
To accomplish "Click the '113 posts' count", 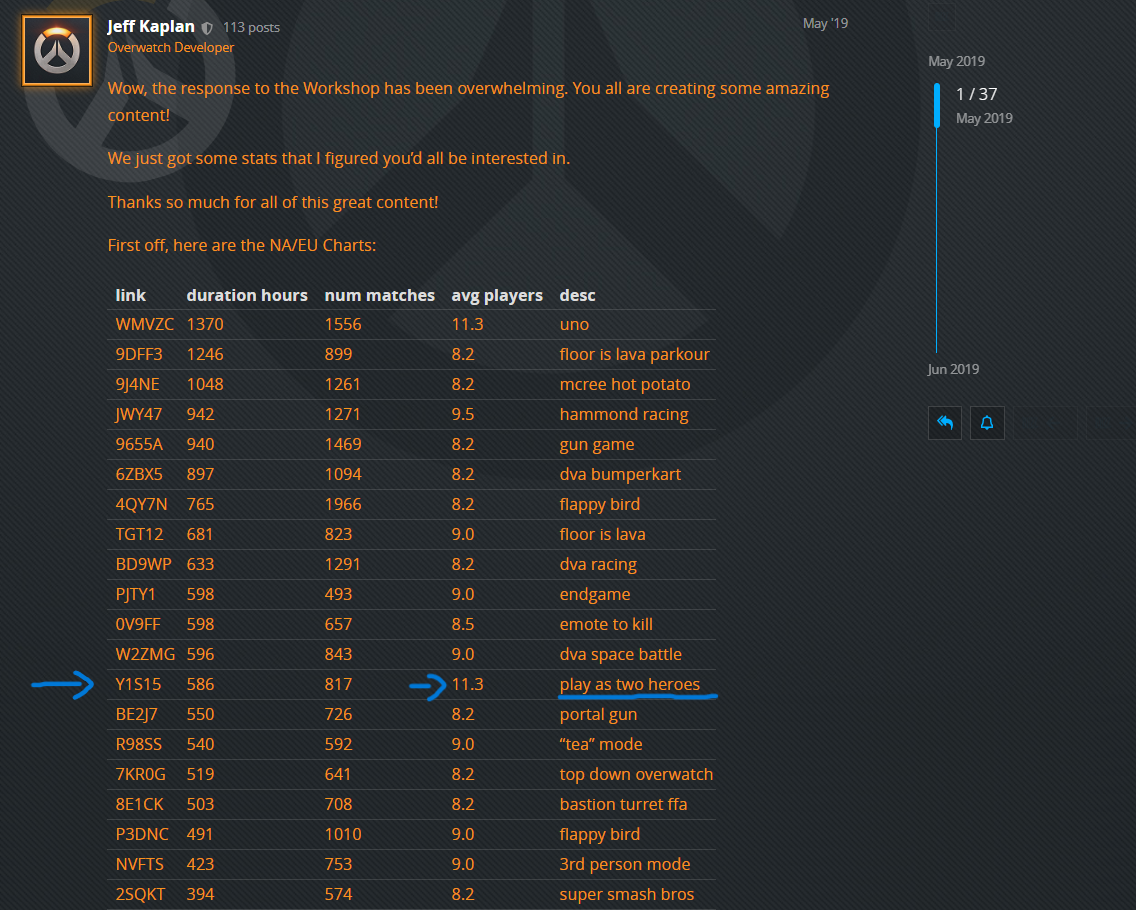I will point(251,28).
